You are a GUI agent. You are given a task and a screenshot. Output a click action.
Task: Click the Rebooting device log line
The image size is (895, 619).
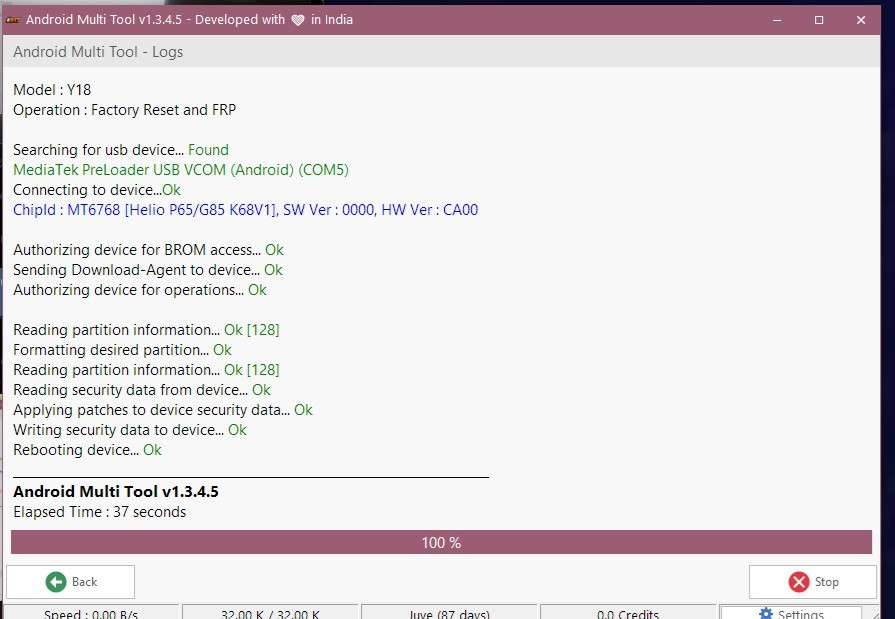(x=87, y=450)
